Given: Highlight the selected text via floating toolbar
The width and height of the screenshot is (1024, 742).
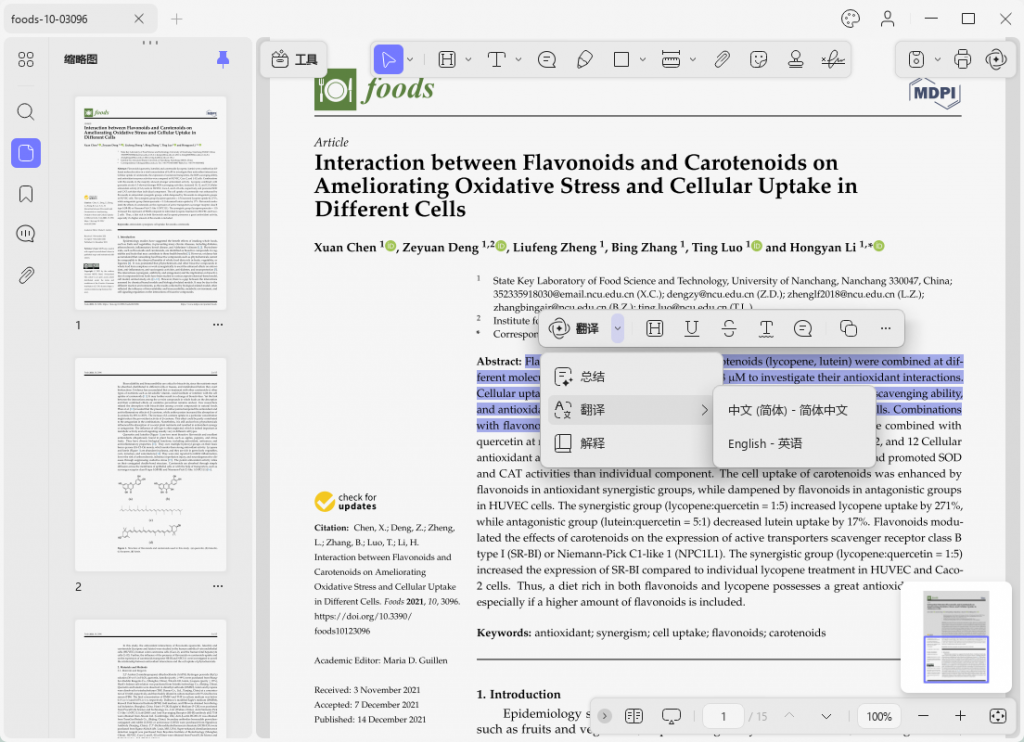Looking at the screenshot, I should [x=654, y=329].
